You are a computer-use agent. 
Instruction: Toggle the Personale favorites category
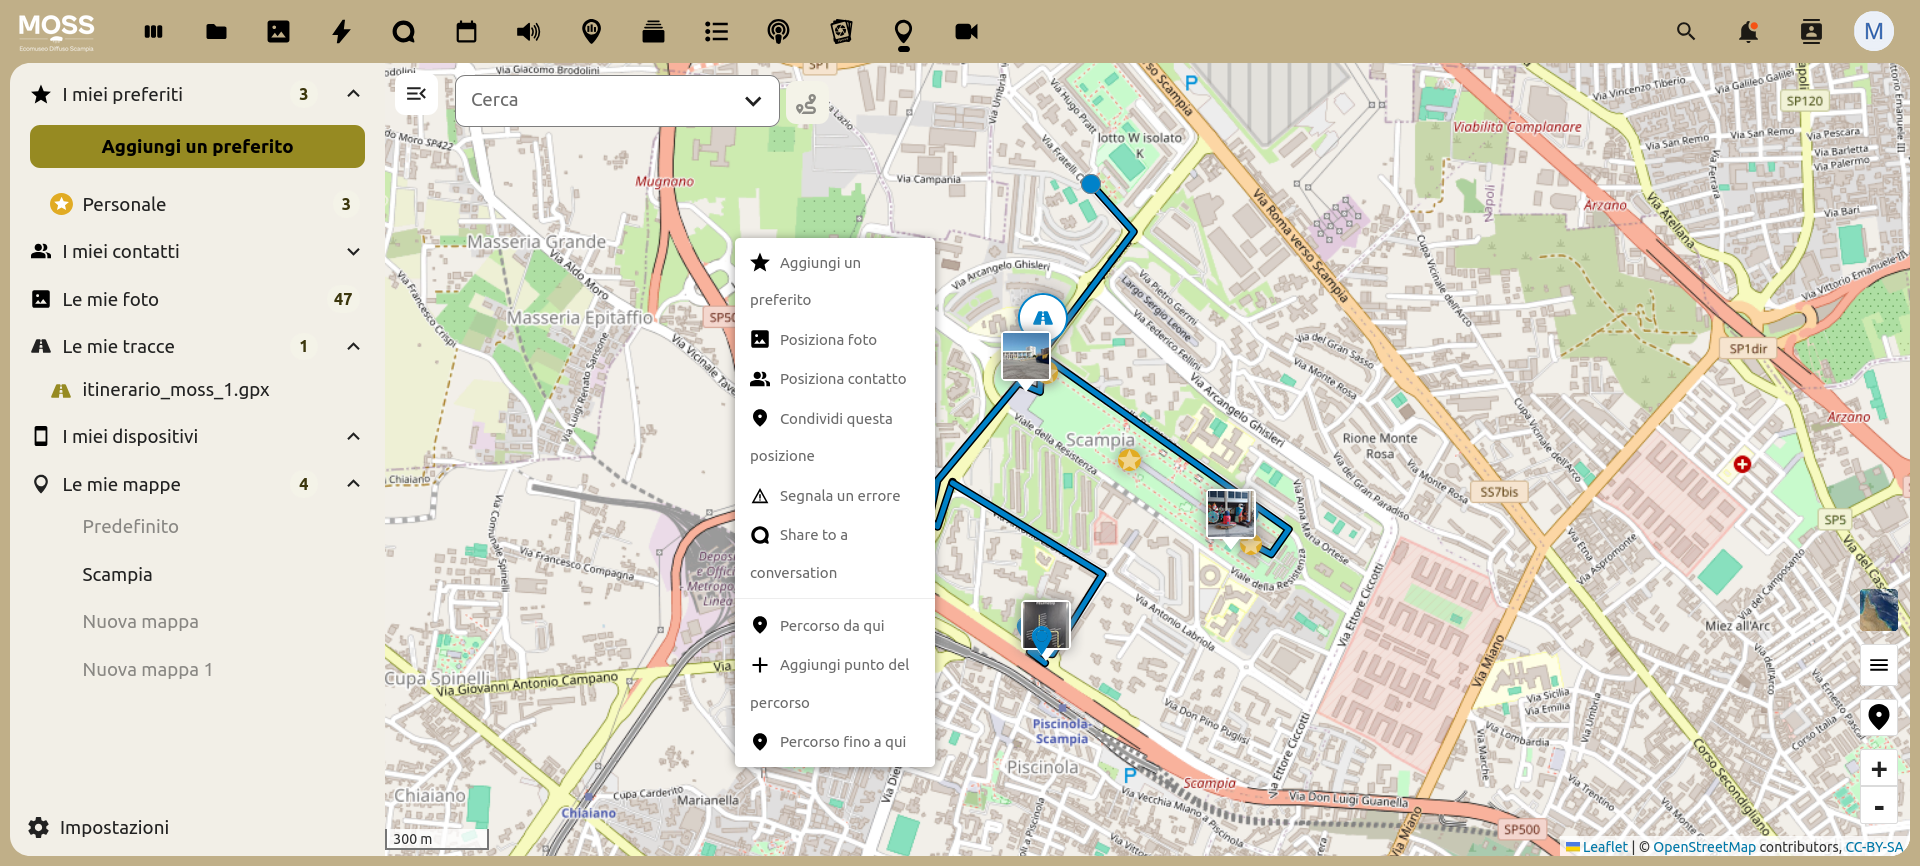124,204
